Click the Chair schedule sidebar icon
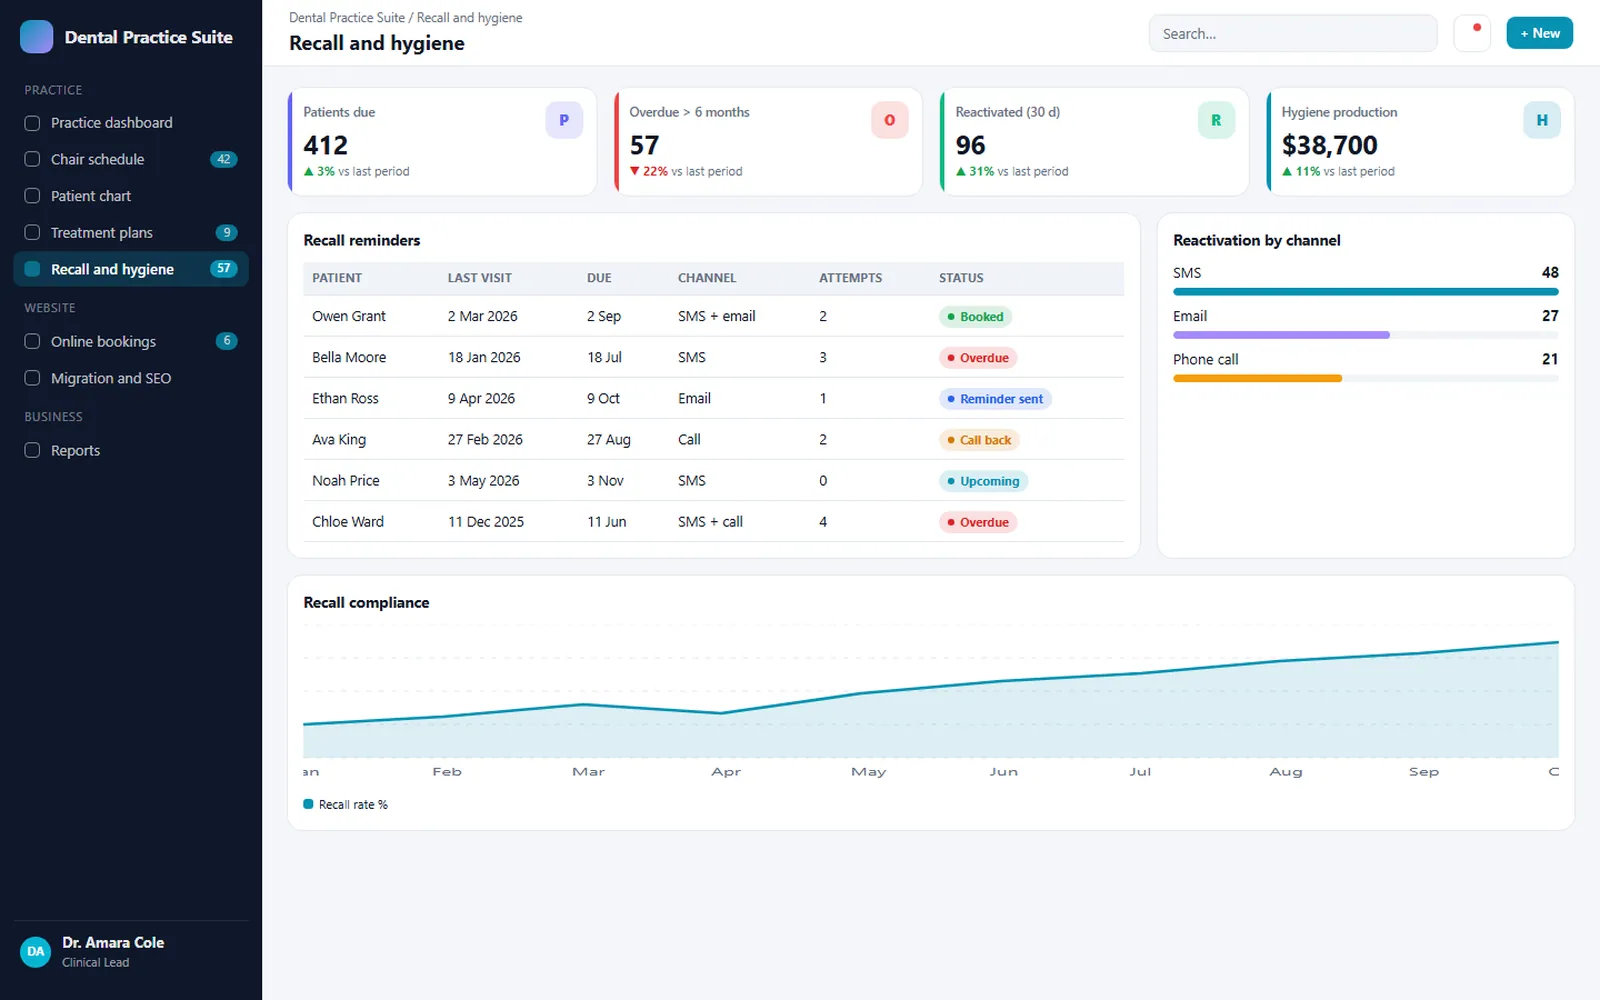1600x1000 pixels. (x=32, y=159)
